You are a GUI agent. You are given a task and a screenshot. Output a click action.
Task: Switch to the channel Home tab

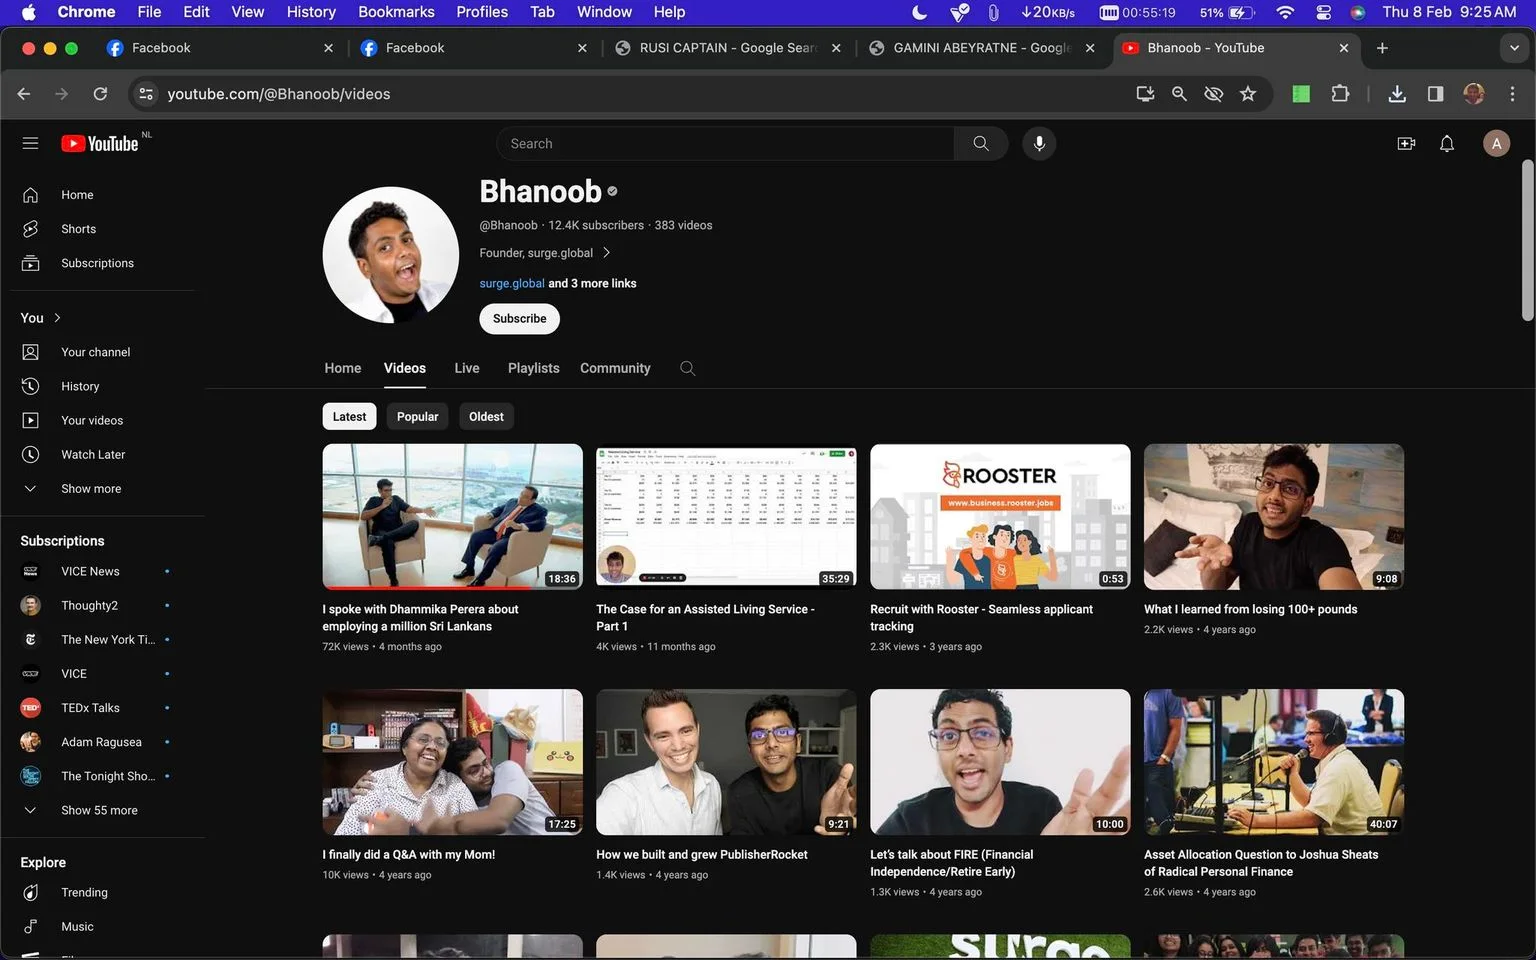[343, 368]
